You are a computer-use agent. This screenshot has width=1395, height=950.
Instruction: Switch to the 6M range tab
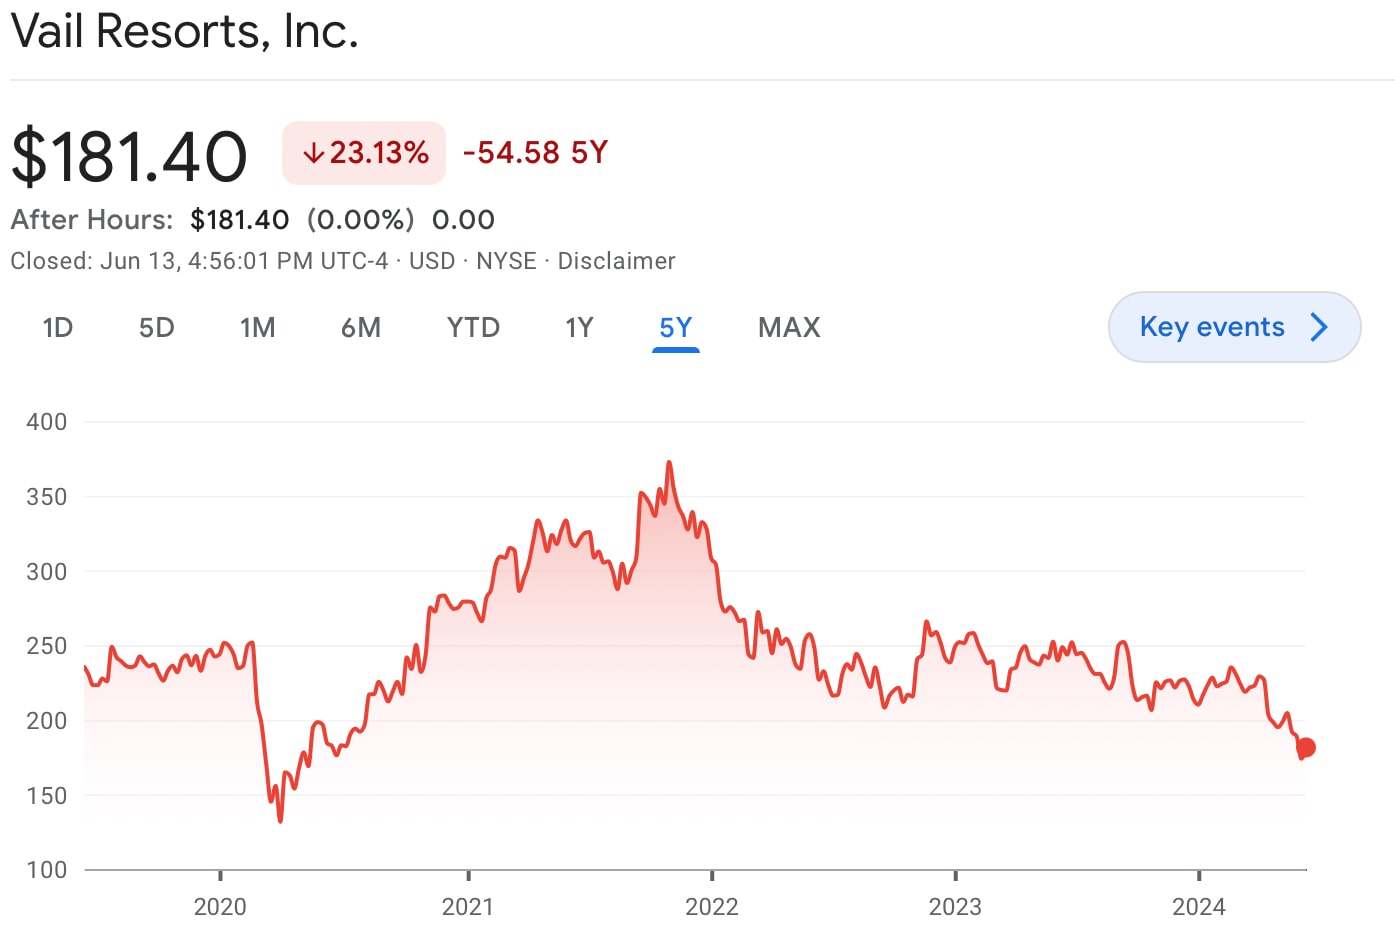pos(361,328)
